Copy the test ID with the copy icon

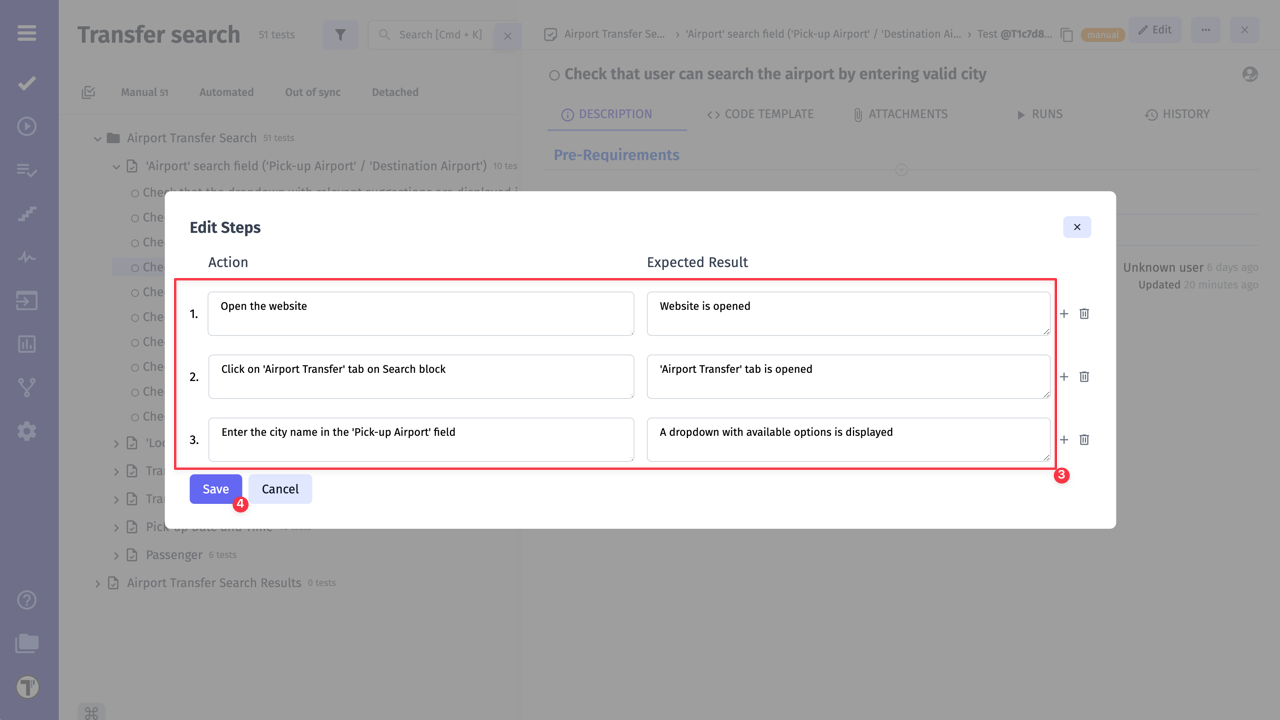(x=1067, y=35)
